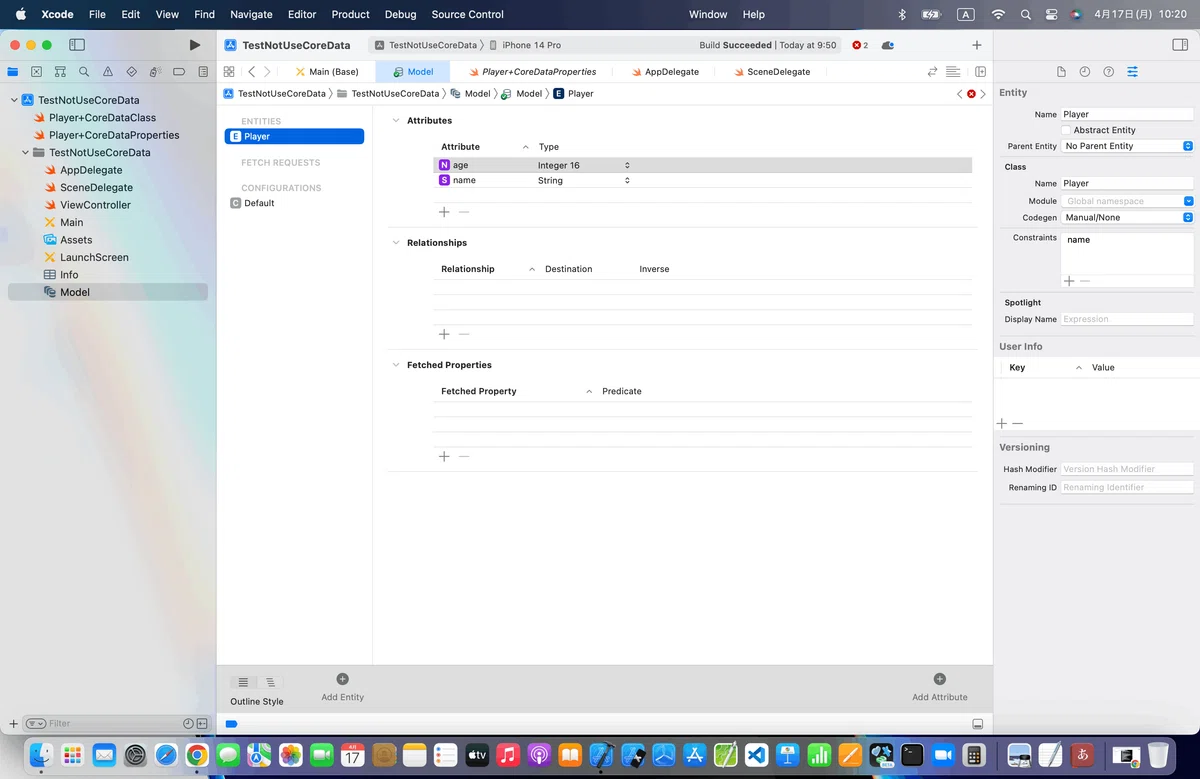Switch to the Player+CoreDataProperties tab
The width and height of the screenshot is (1200, 779).
pyautogui.click(x=532, y=72)
